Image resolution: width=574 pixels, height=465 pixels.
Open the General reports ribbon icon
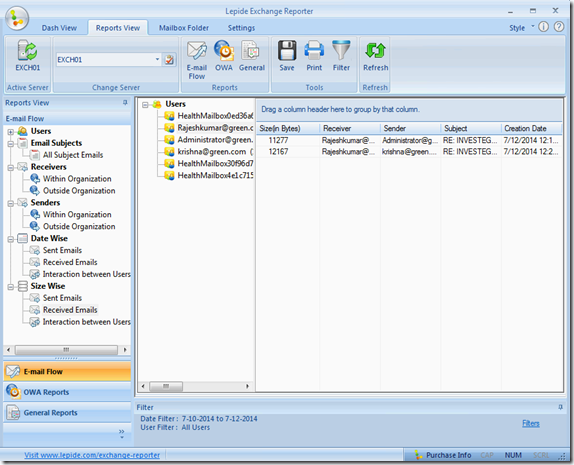[251, 56]
